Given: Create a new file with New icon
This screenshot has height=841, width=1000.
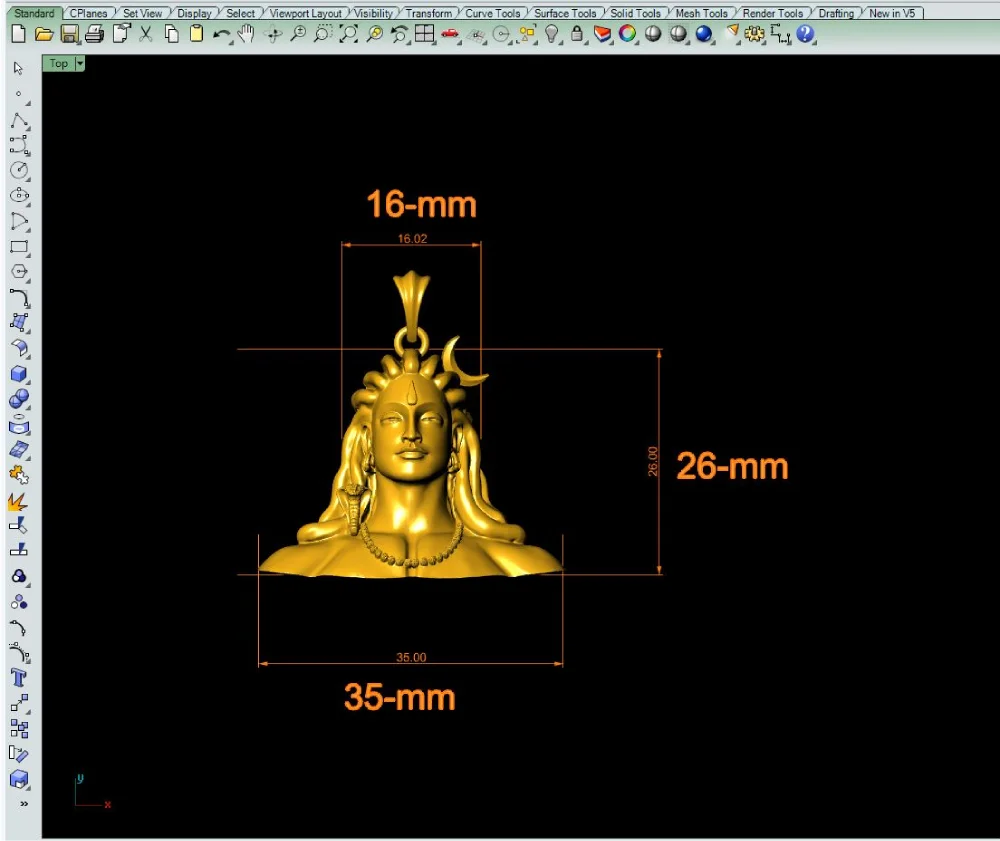Looking at the screenshot, I should (x=18, y=34).
